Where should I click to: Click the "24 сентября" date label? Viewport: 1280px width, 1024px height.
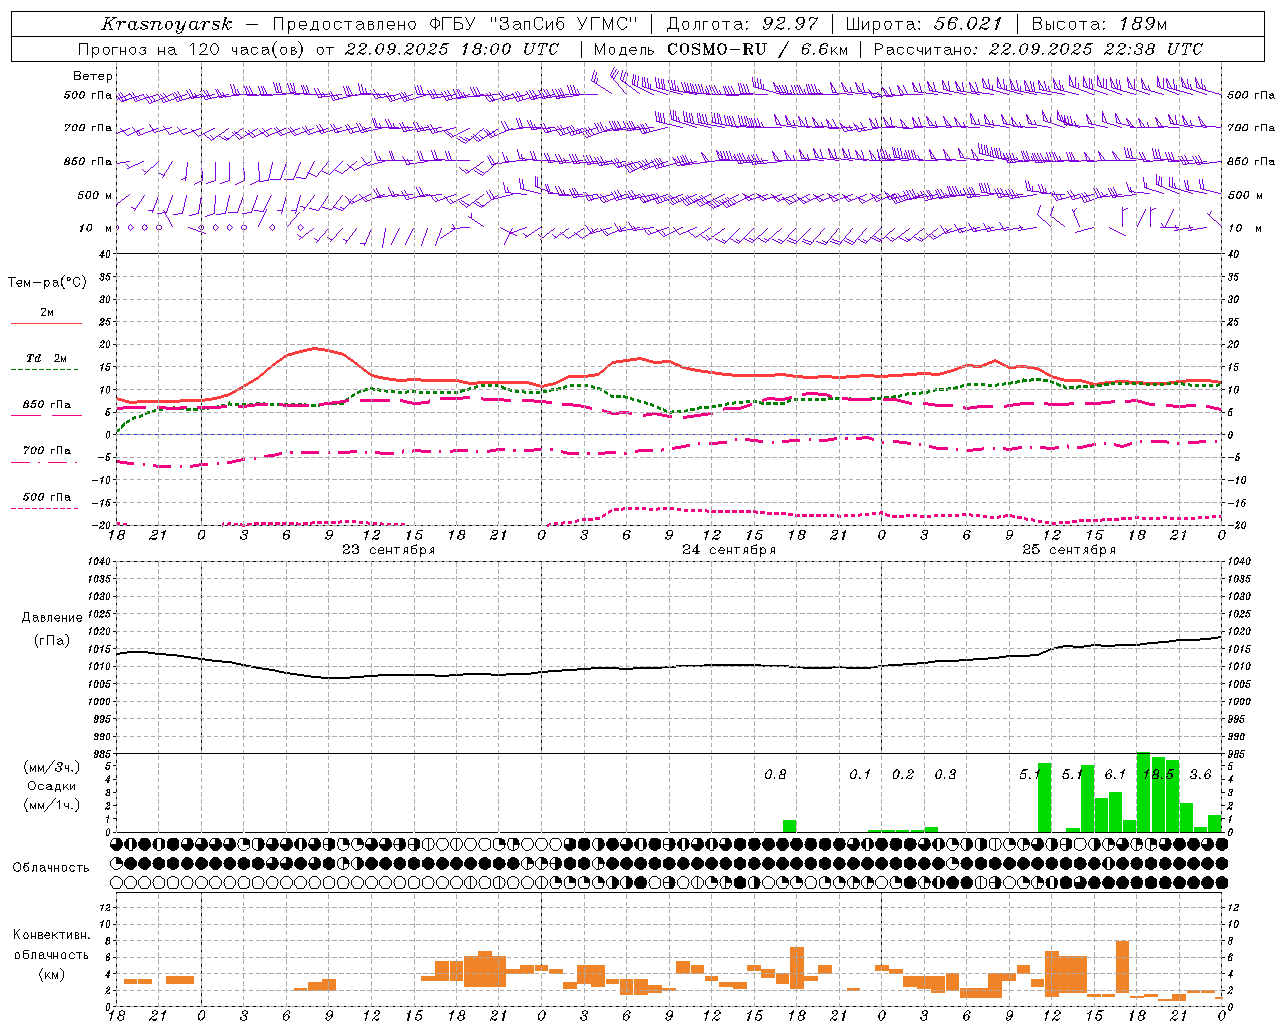click(729, 550)
